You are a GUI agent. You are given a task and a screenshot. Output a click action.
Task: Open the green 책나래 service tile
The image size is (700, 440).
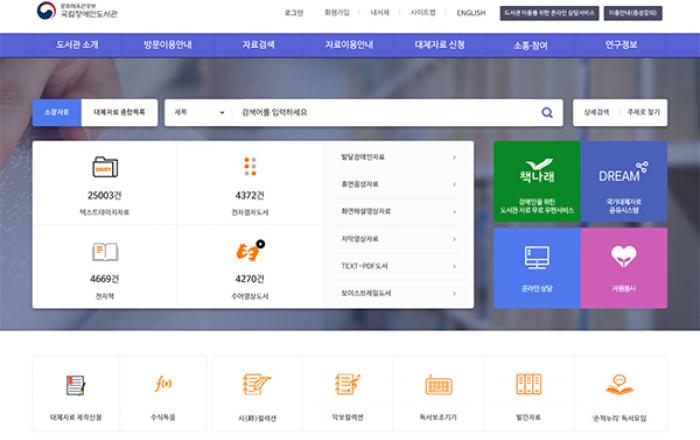coord(536,181)
